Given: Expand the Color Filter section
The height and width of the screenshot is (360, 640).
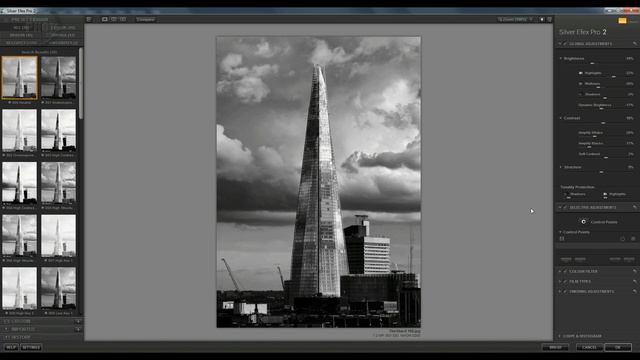Looking at the screenshot, I should (560, 271).
